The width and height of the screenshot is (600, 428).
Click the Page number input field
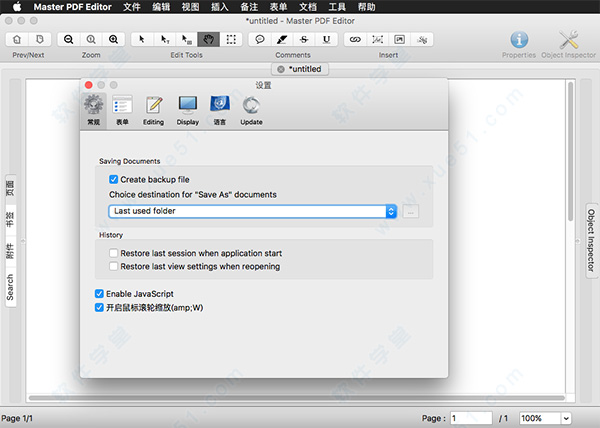click(x=471, y=418)
